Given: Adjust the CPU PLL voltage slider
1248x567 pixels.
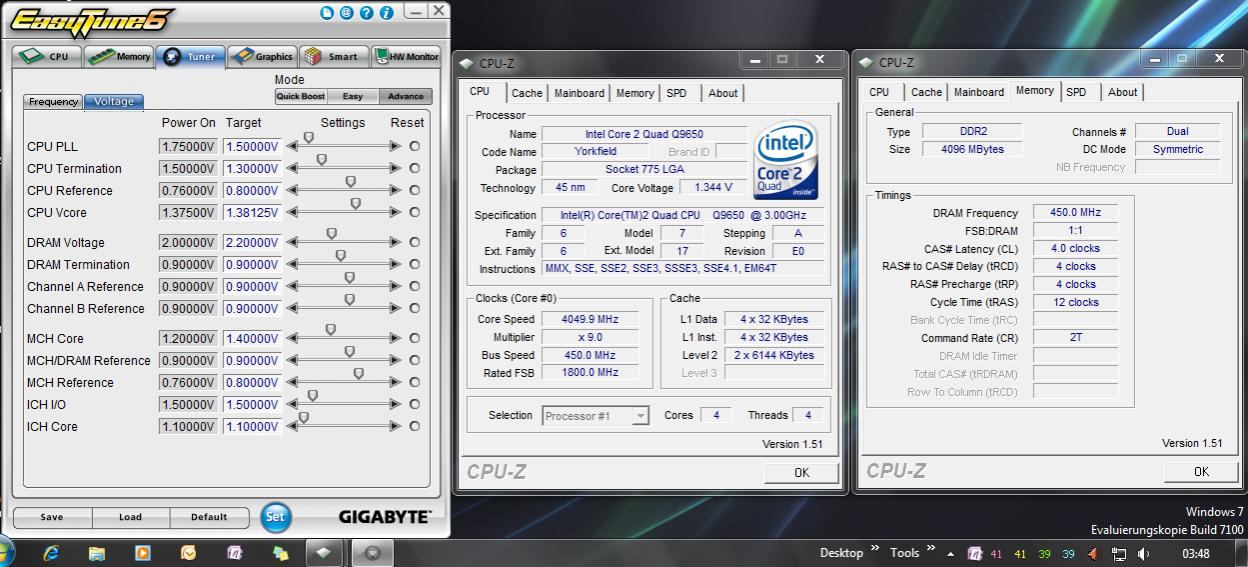Looking at the screenshot, I should pos(308,140).
